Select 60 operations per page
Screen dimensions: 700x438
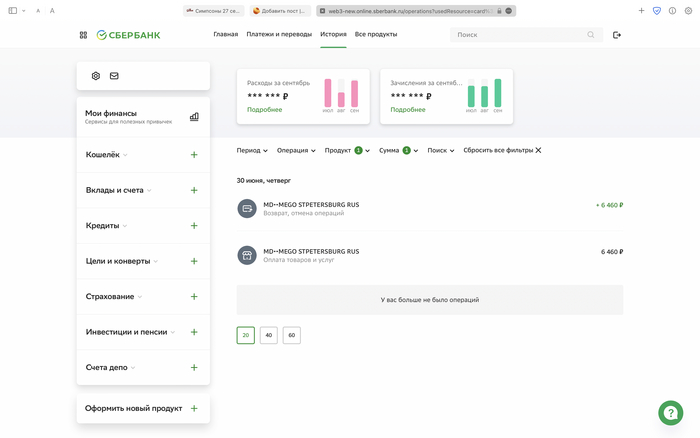tap(291, 335)
